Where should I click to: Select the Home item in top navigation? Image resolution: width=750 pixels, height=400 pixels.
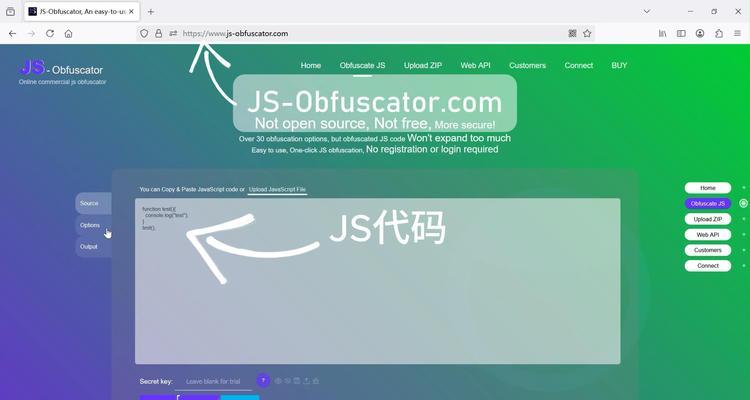(x=311, y=66)
